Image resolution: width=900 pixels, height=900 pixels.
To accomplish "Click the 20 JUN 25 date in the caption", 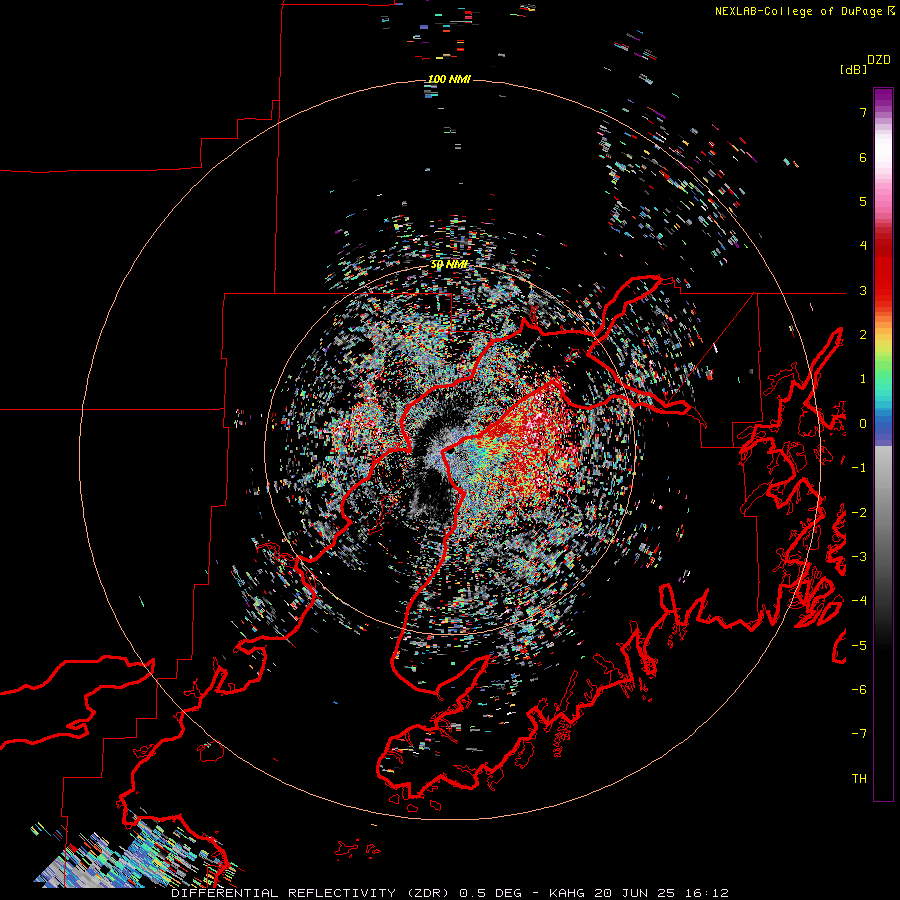I will (635, 893).
